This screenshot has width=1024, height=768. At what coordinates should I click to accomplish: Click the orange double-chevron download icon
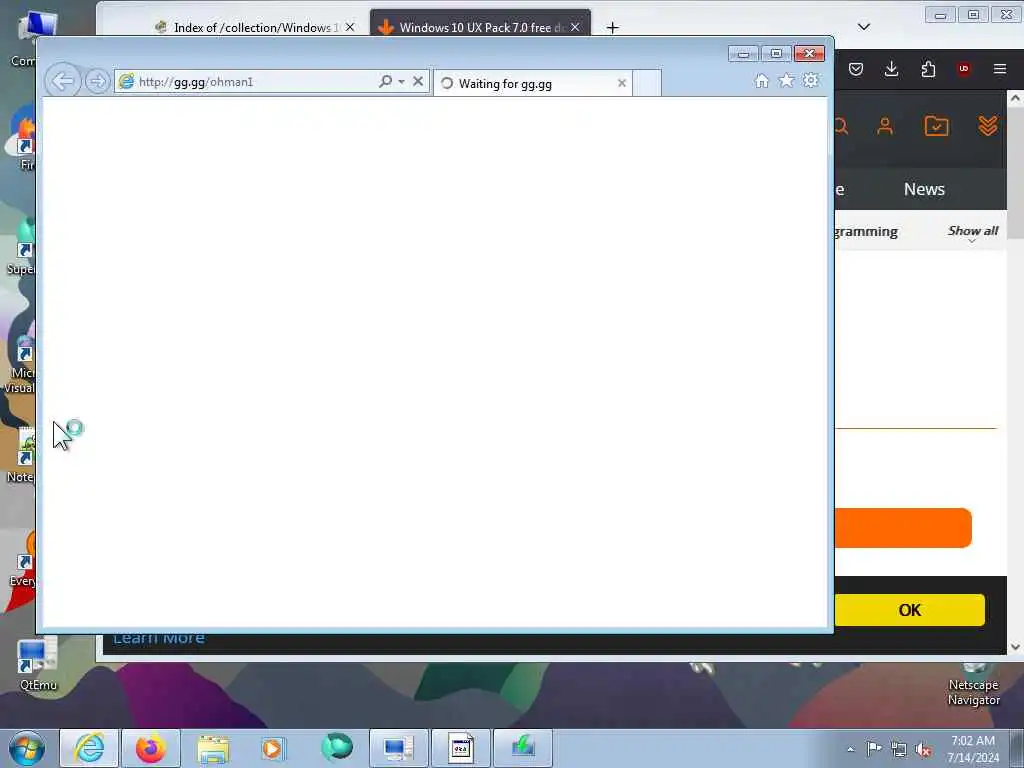[x=987, y=125]
